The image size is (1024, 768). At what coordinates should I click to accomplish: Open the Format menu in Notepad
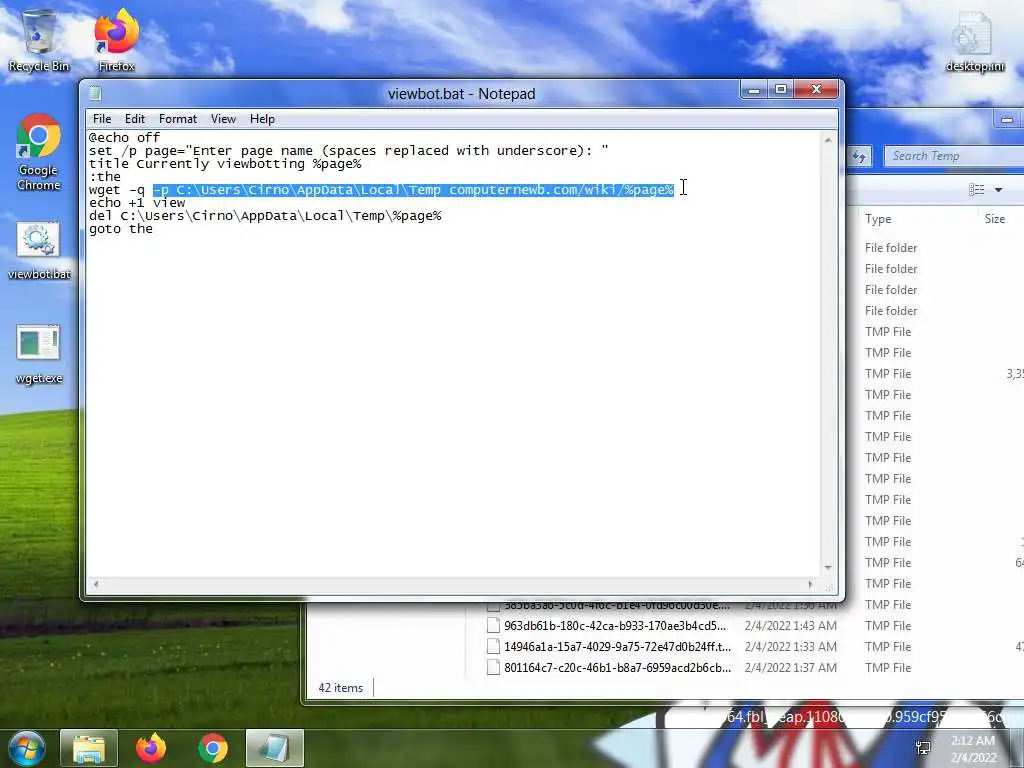coord(178,119)
